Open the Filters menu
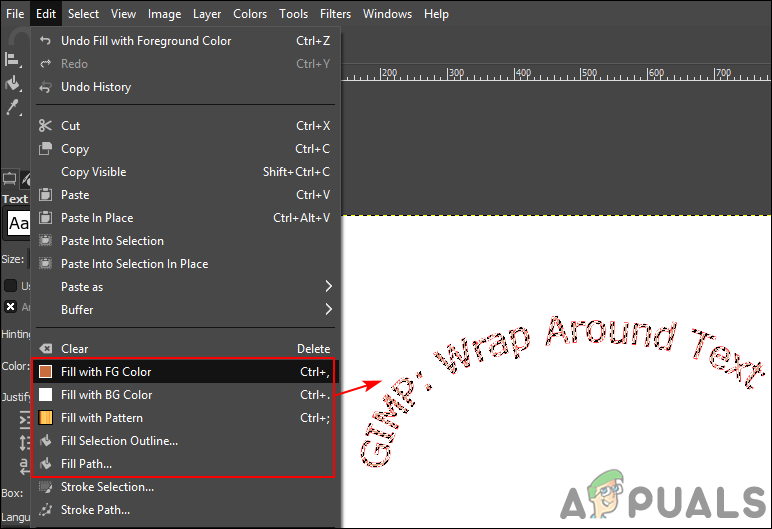 pos(335,14)
